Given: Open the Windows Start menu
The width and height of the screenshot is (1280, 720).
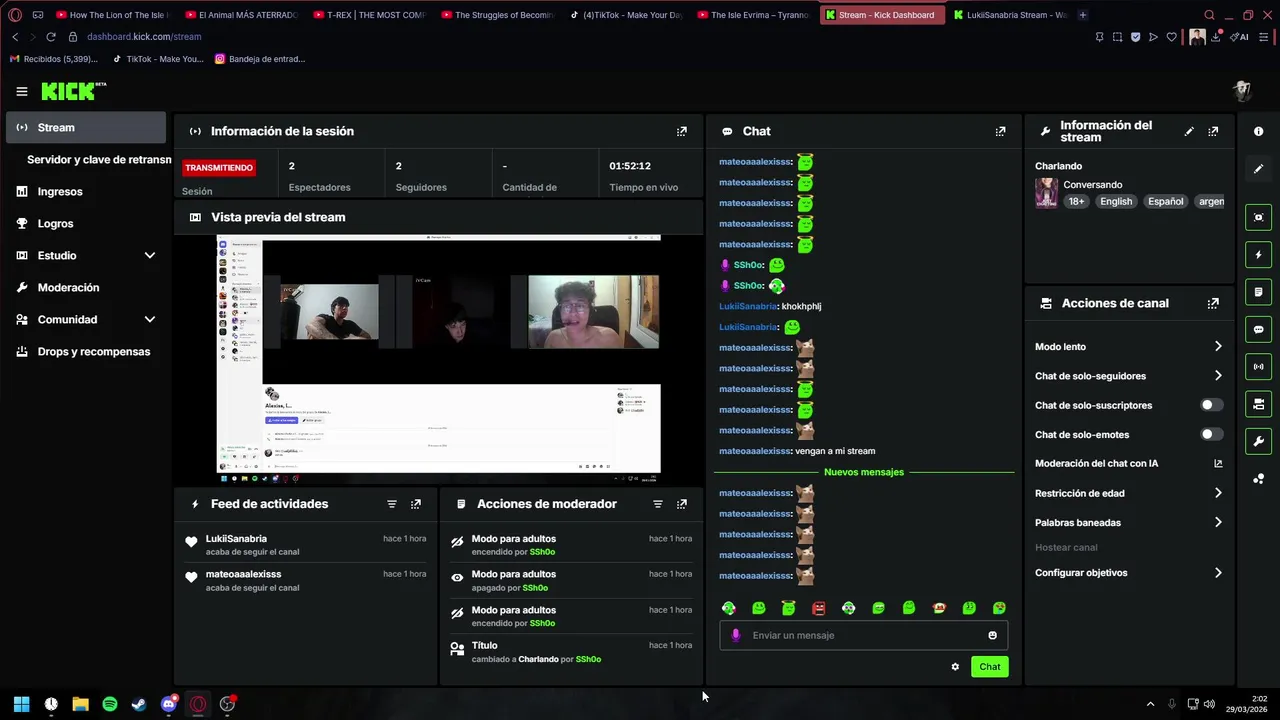Looking at the screenshot, I should click(21, 704).
